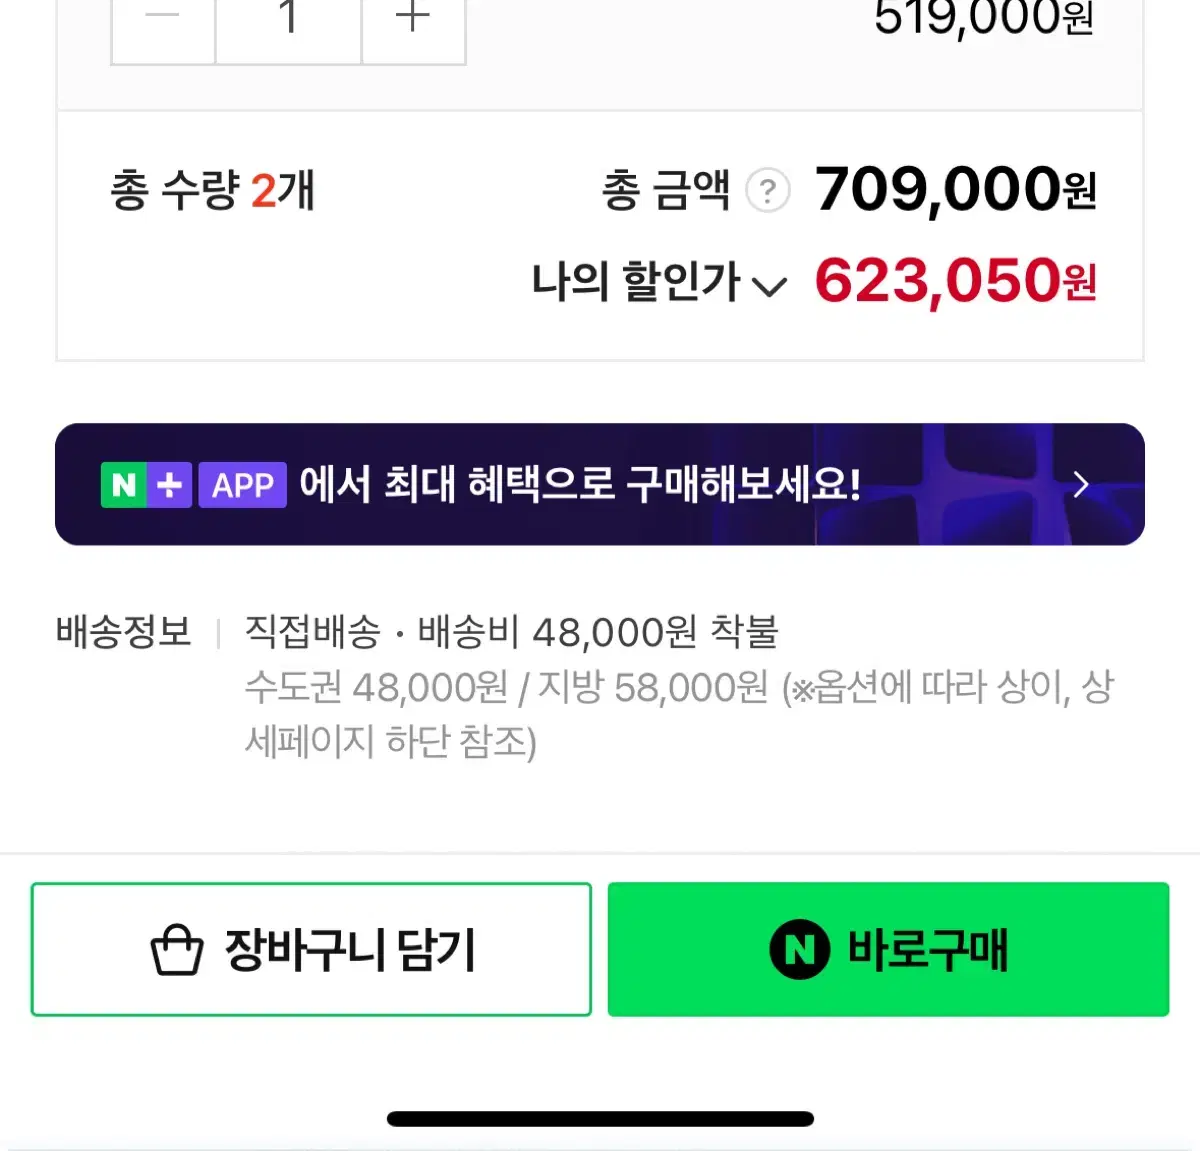The width and height of the screenshot is (1200, 1151).
Task: Open the 최대 혜택으로 구매해보세요 banner text
Action: click(x=580, y=485)
